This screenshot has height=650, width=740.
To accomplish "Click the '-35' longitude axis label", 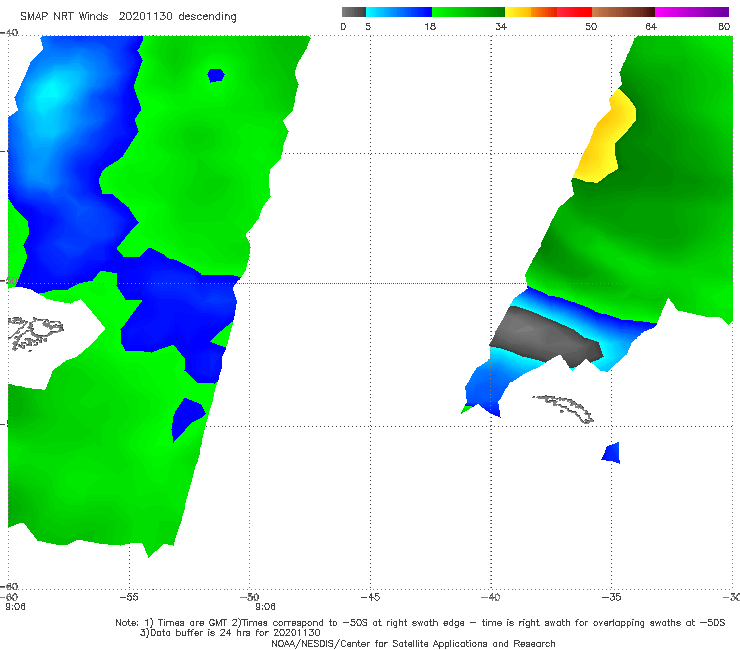I will 612,597.
